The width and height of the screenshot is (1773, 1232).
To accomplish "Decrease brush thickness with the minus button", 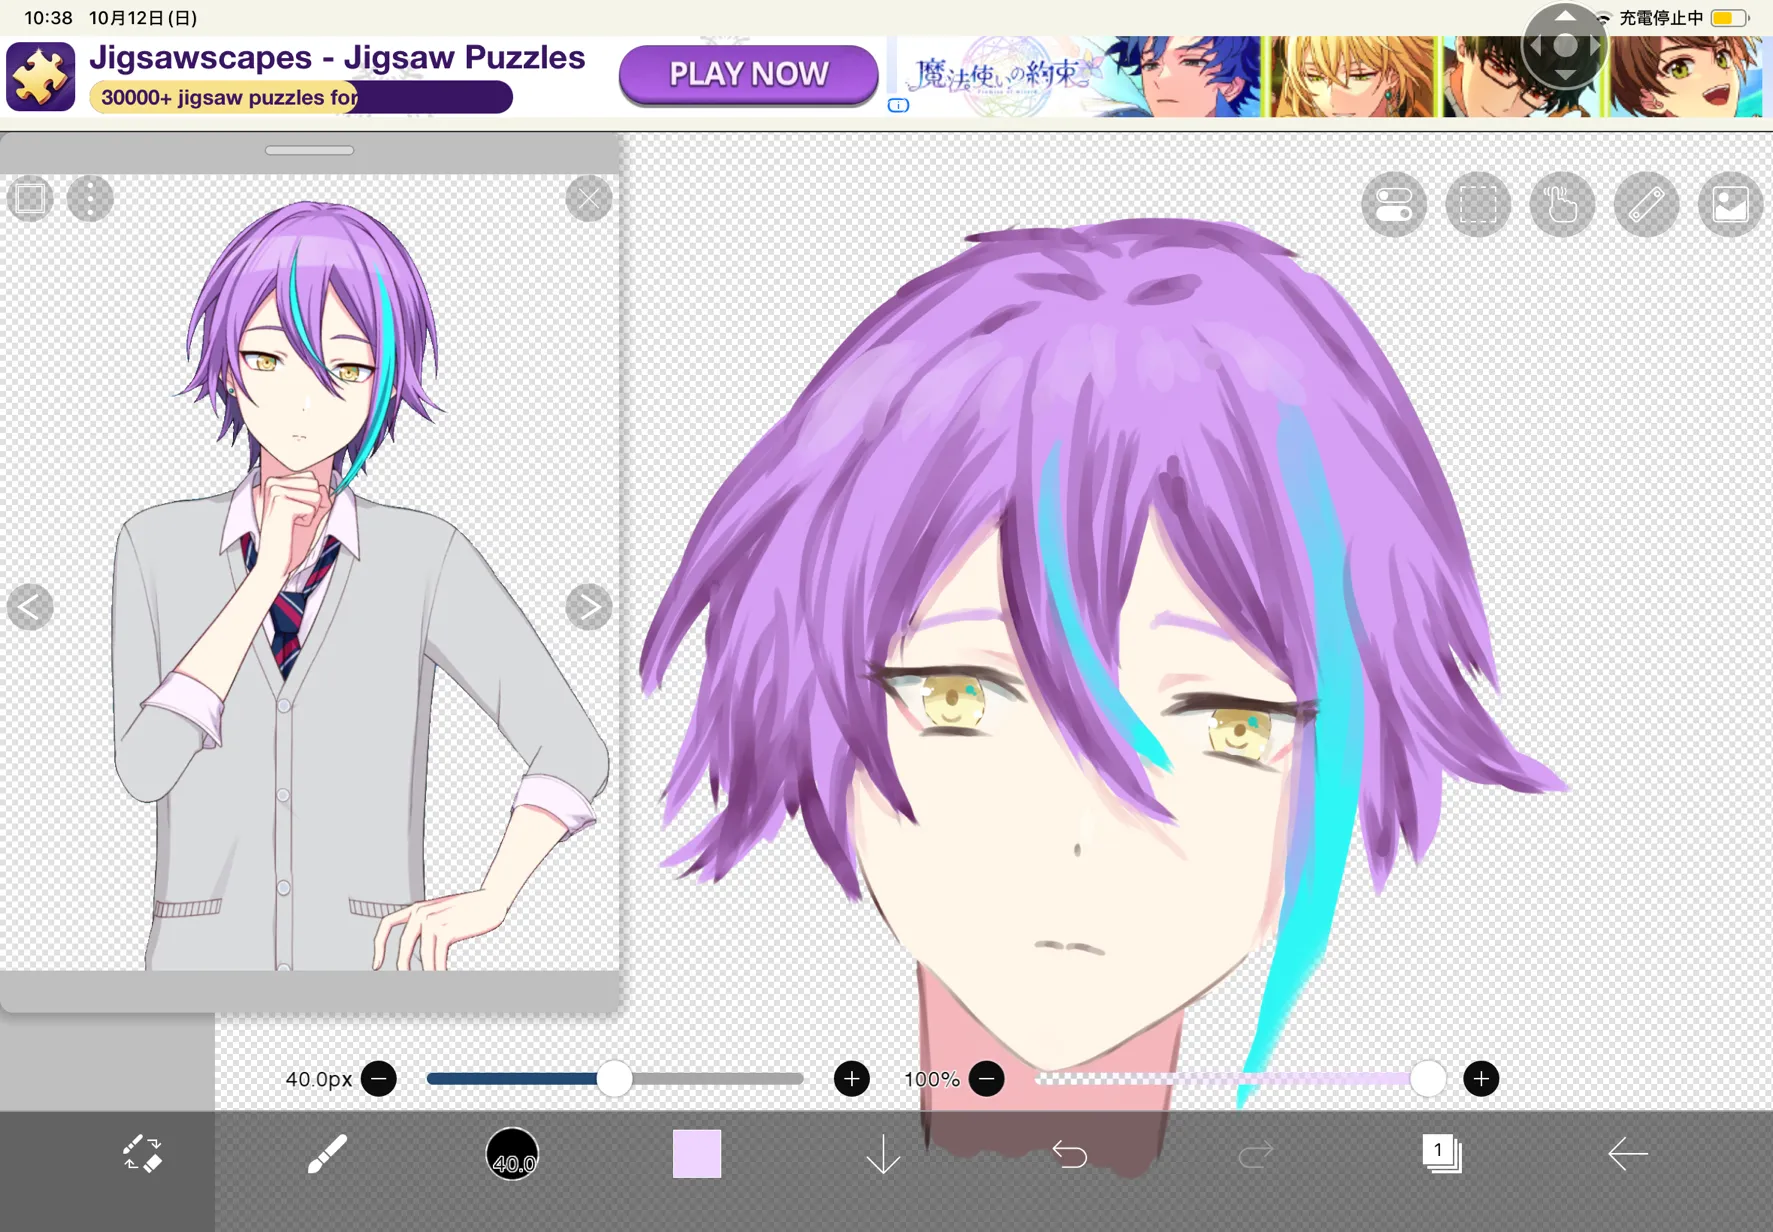I will [379, 1079].
